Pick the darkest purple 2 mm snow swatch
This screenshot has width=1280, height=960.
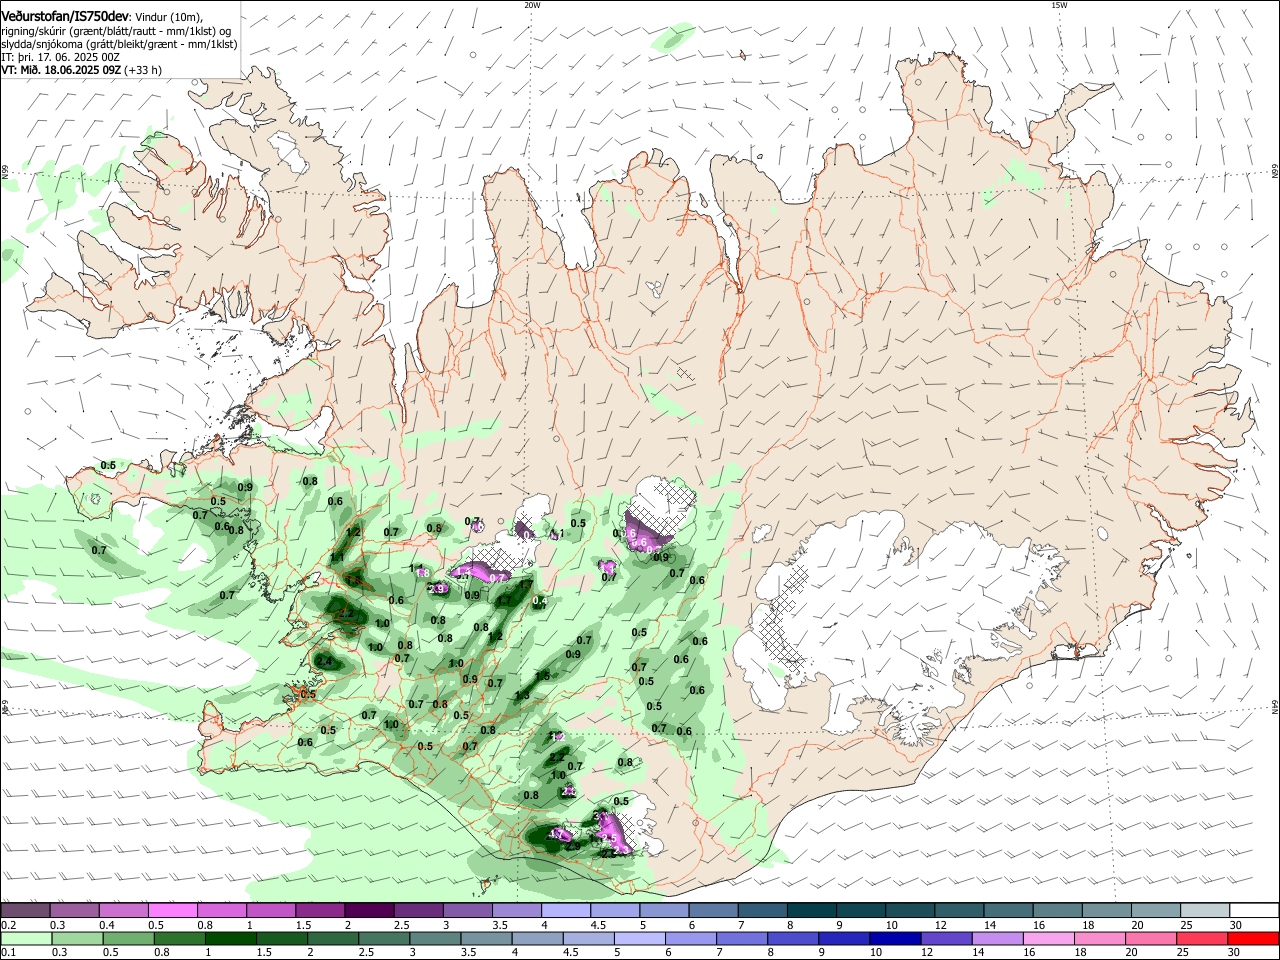tap(369, 910)
